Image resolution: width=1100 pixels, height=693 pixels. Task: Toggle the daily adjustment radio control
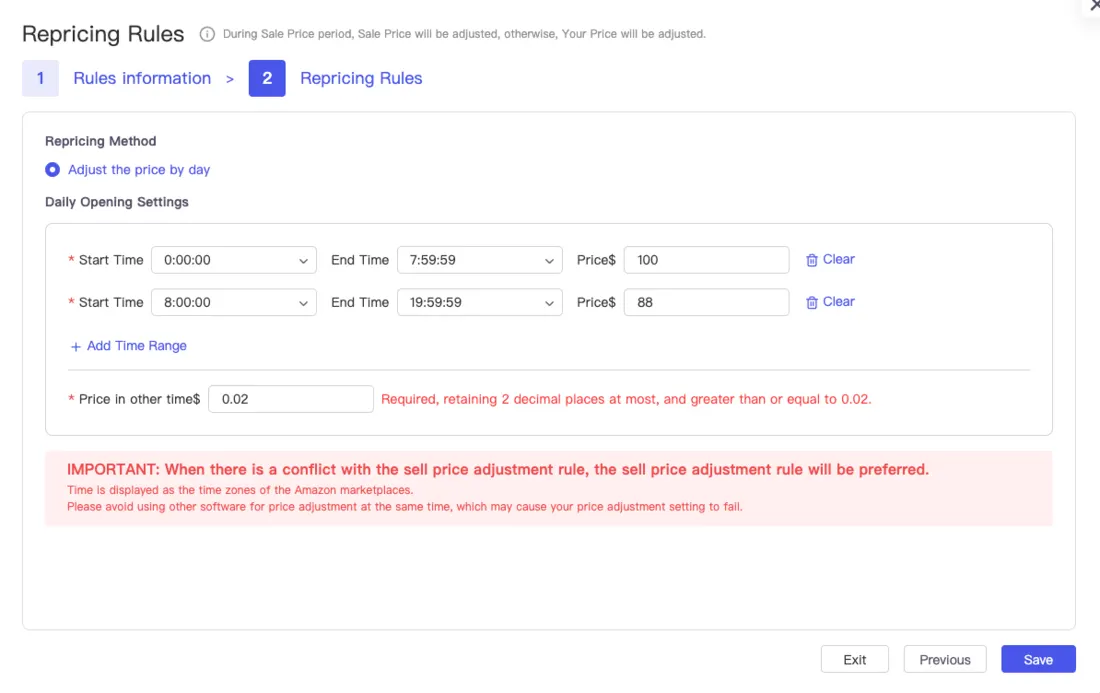(52, 169)
